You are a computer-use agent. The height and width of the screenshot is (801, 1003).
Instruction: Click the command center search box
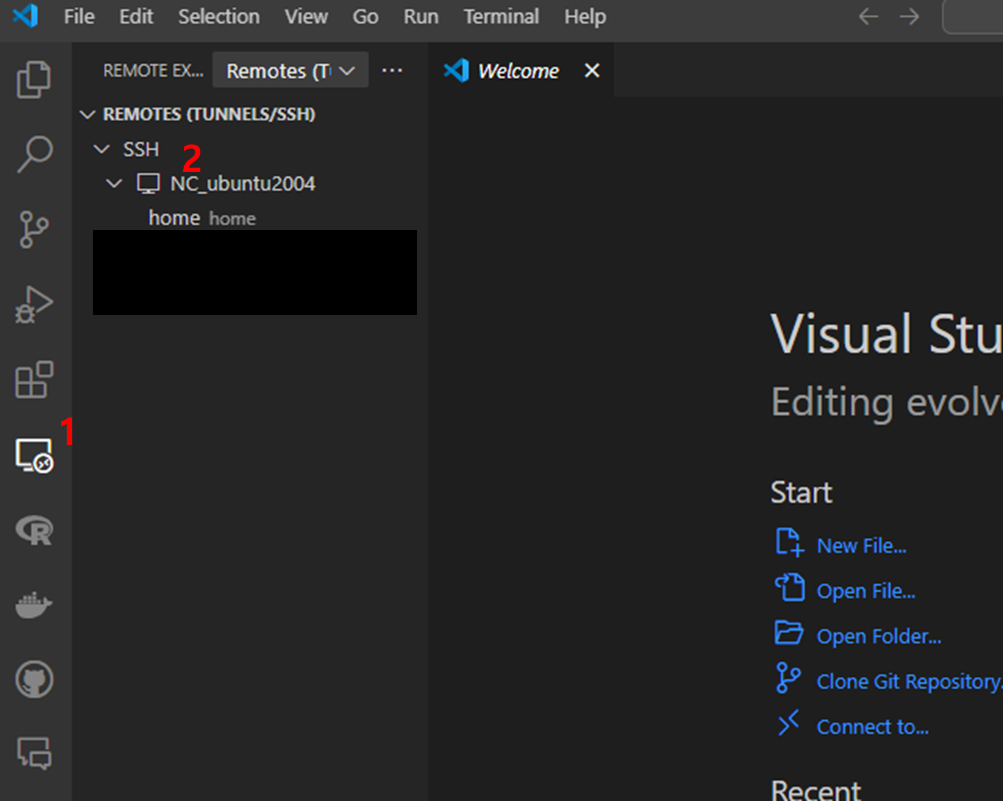972,17
